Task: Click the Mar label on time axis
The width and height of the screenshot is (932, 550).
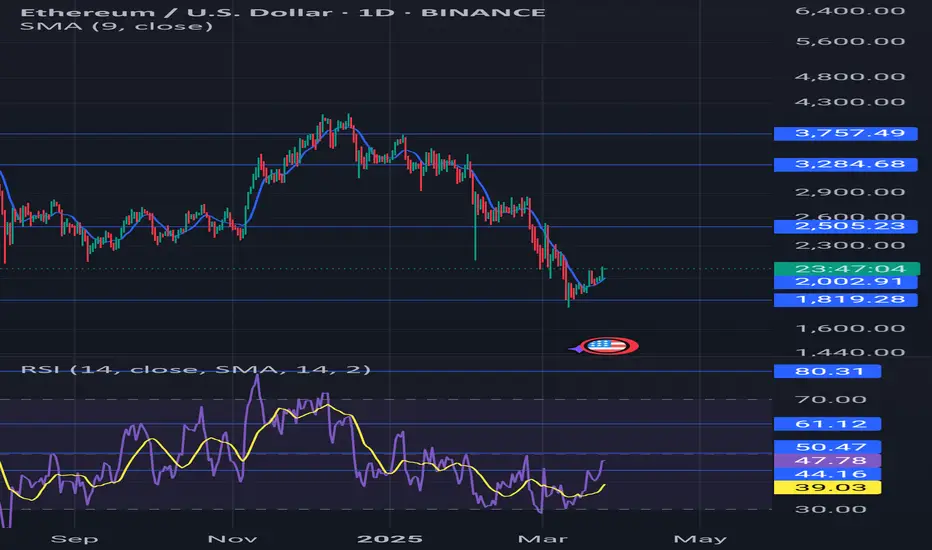Action: click(x=543, y=539)
